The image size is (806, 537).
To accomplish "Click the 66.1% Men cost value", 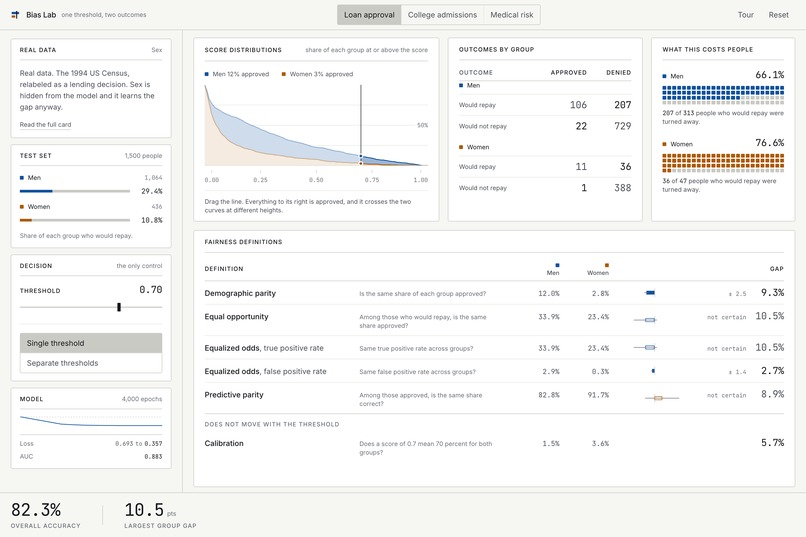I will pyautogui.click(x=770, y=75).
